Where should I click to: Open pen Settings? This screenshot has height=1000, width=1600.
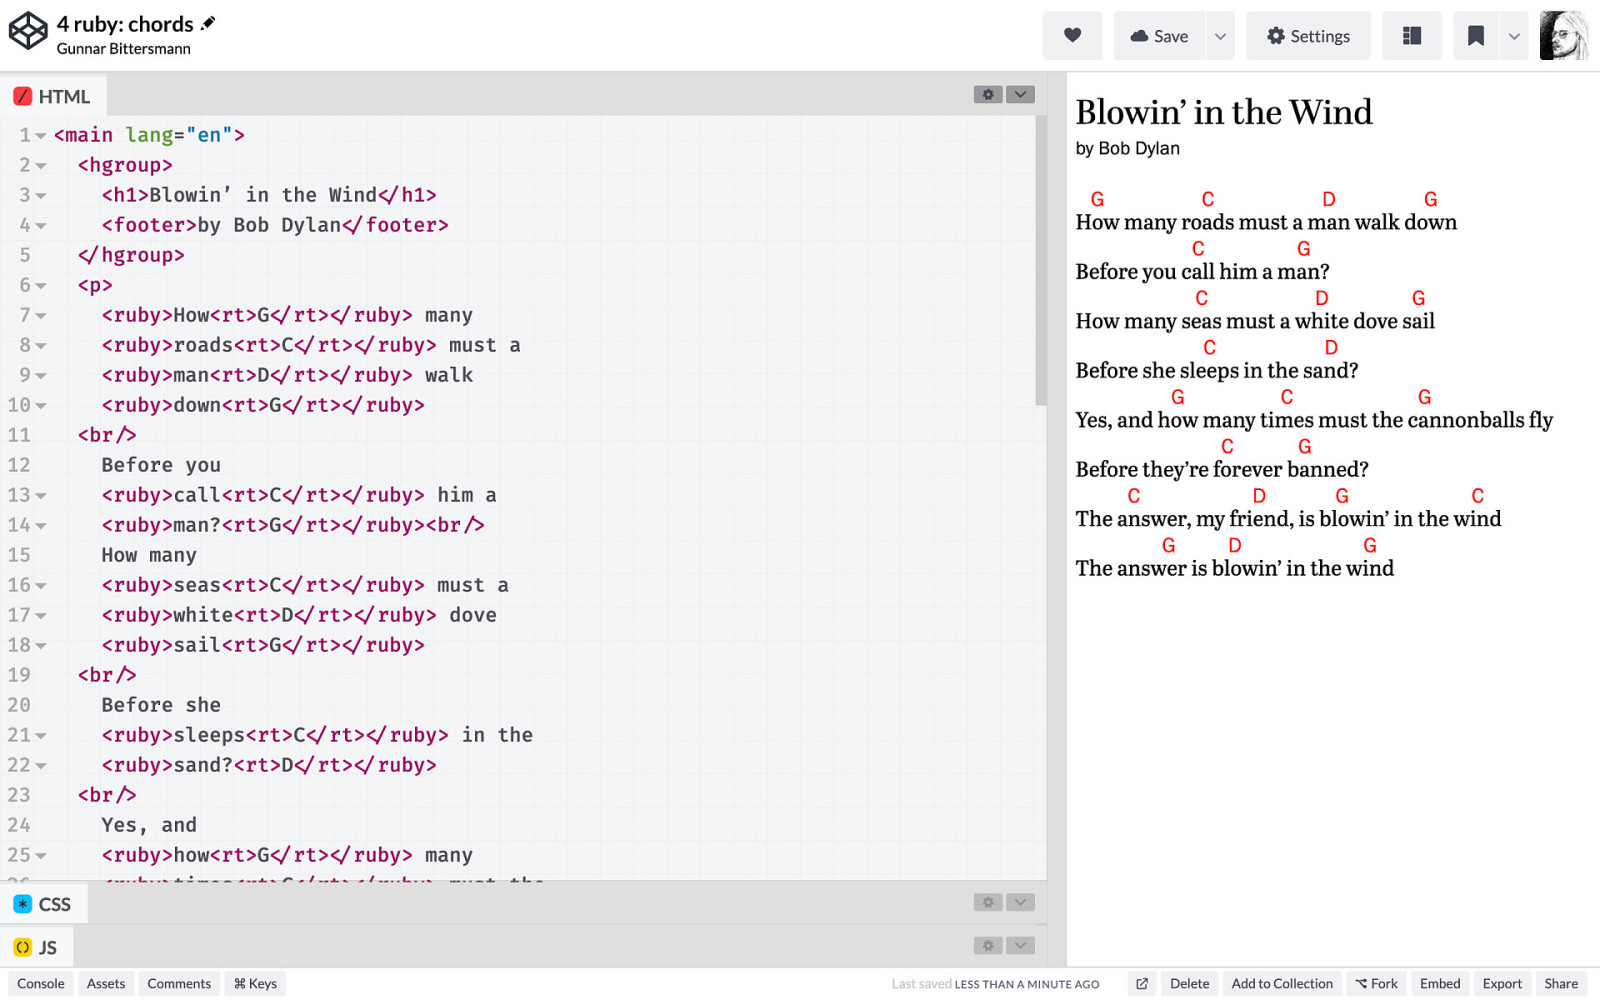point(1308,36)
